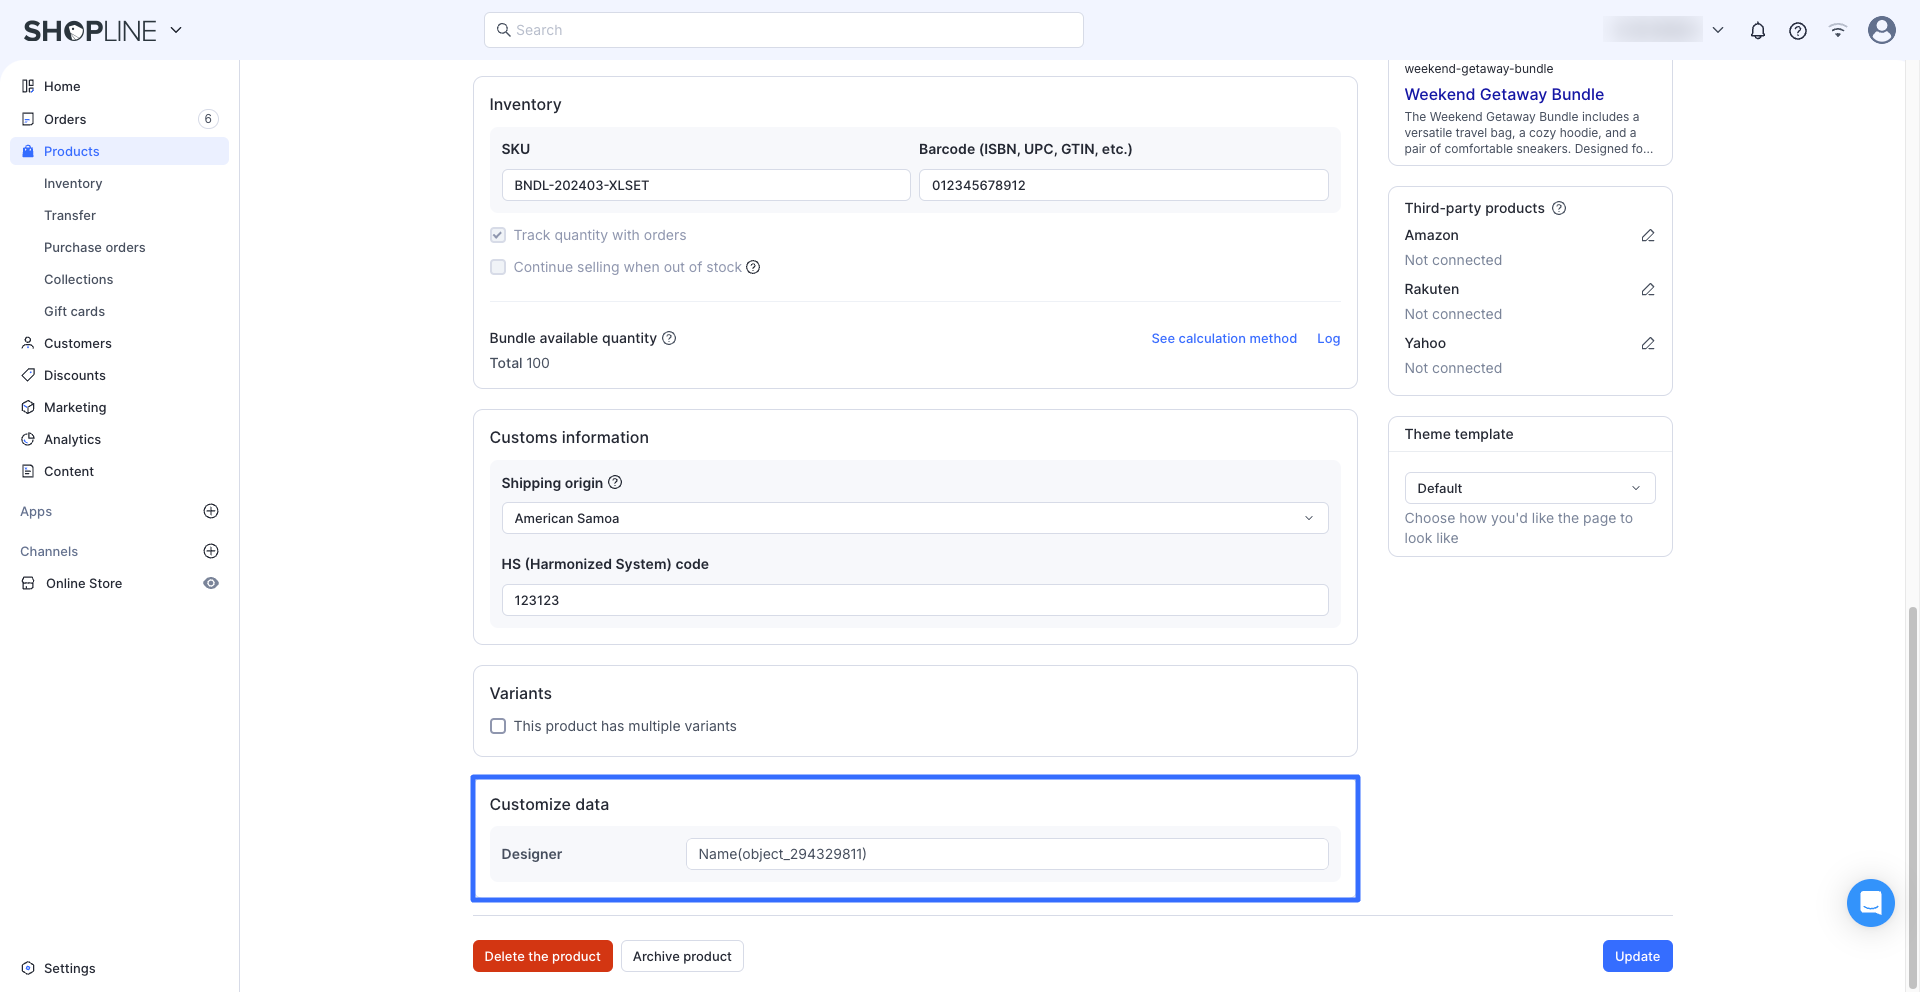Toggle 'Continue selling when out of stock'
Screen dimensions: 1920x992
498,267
